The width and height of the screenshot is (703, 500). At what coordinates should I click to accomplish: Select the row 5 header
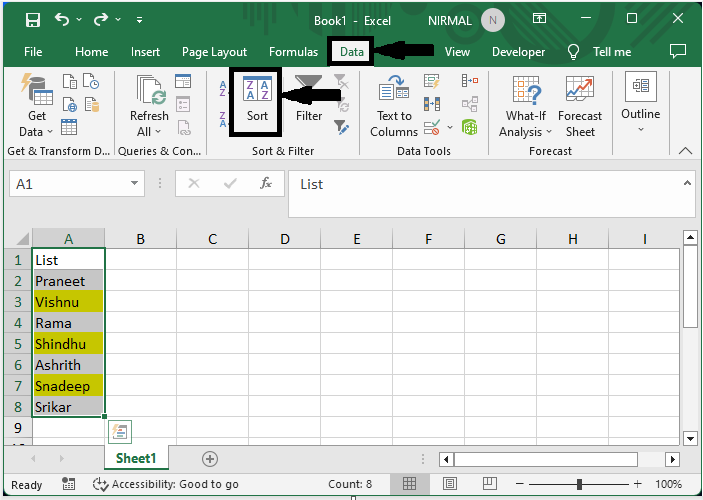(17, 344)
